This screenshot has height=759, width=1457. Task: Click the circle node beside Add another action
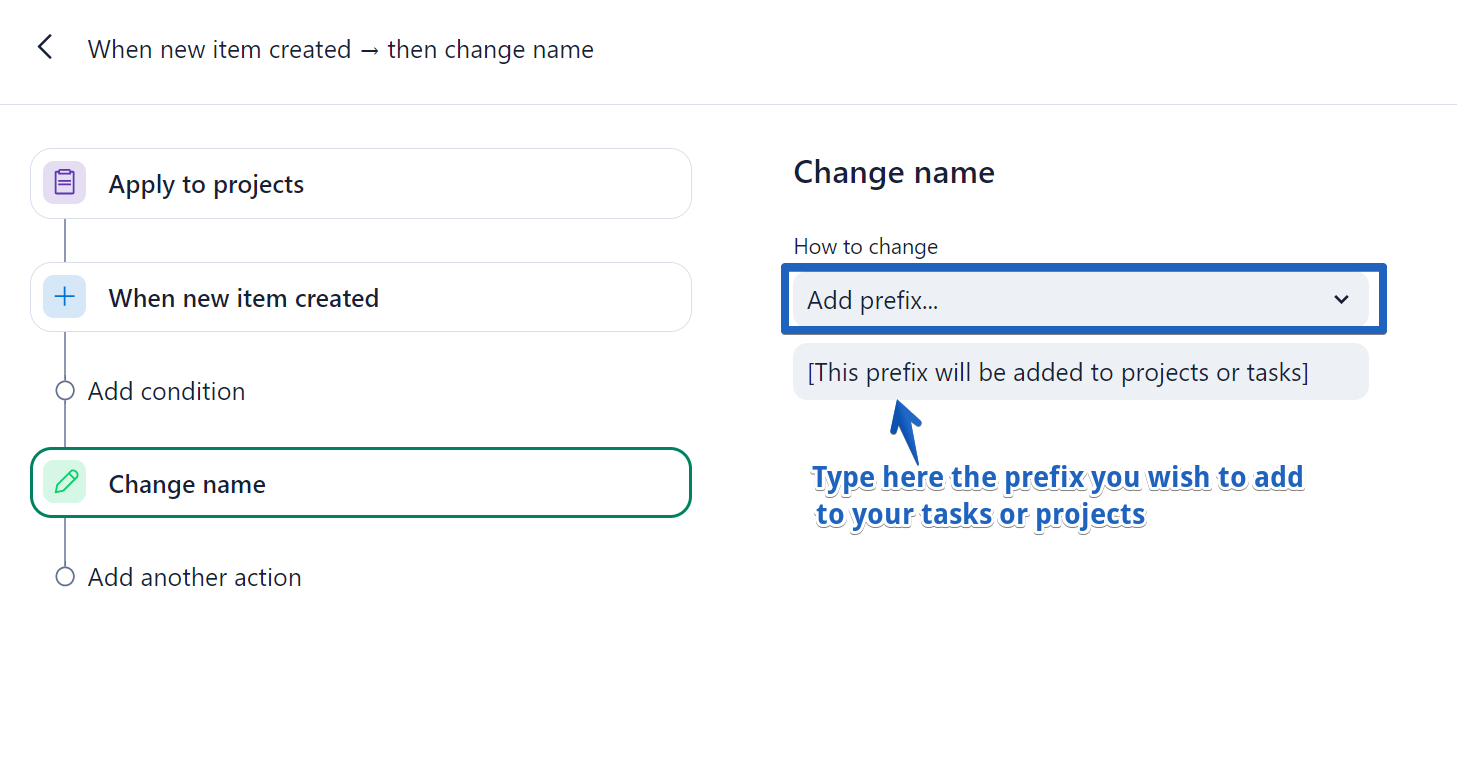click(65, 577)
